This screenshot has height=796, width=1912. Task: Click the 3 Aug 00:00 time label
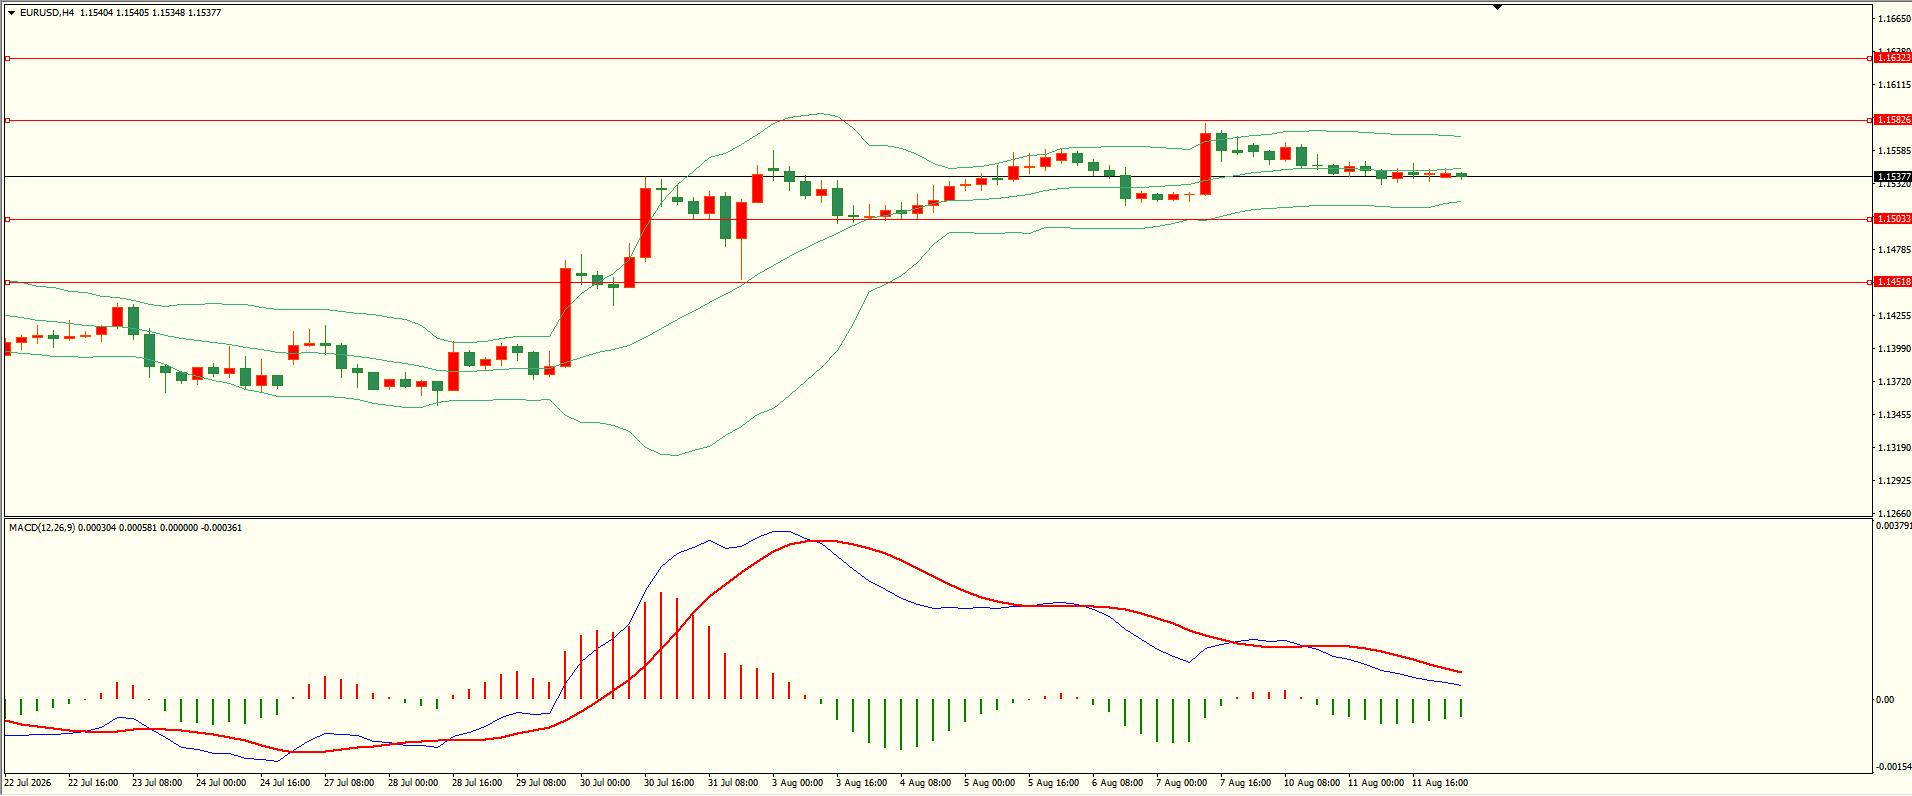[797, 783]
